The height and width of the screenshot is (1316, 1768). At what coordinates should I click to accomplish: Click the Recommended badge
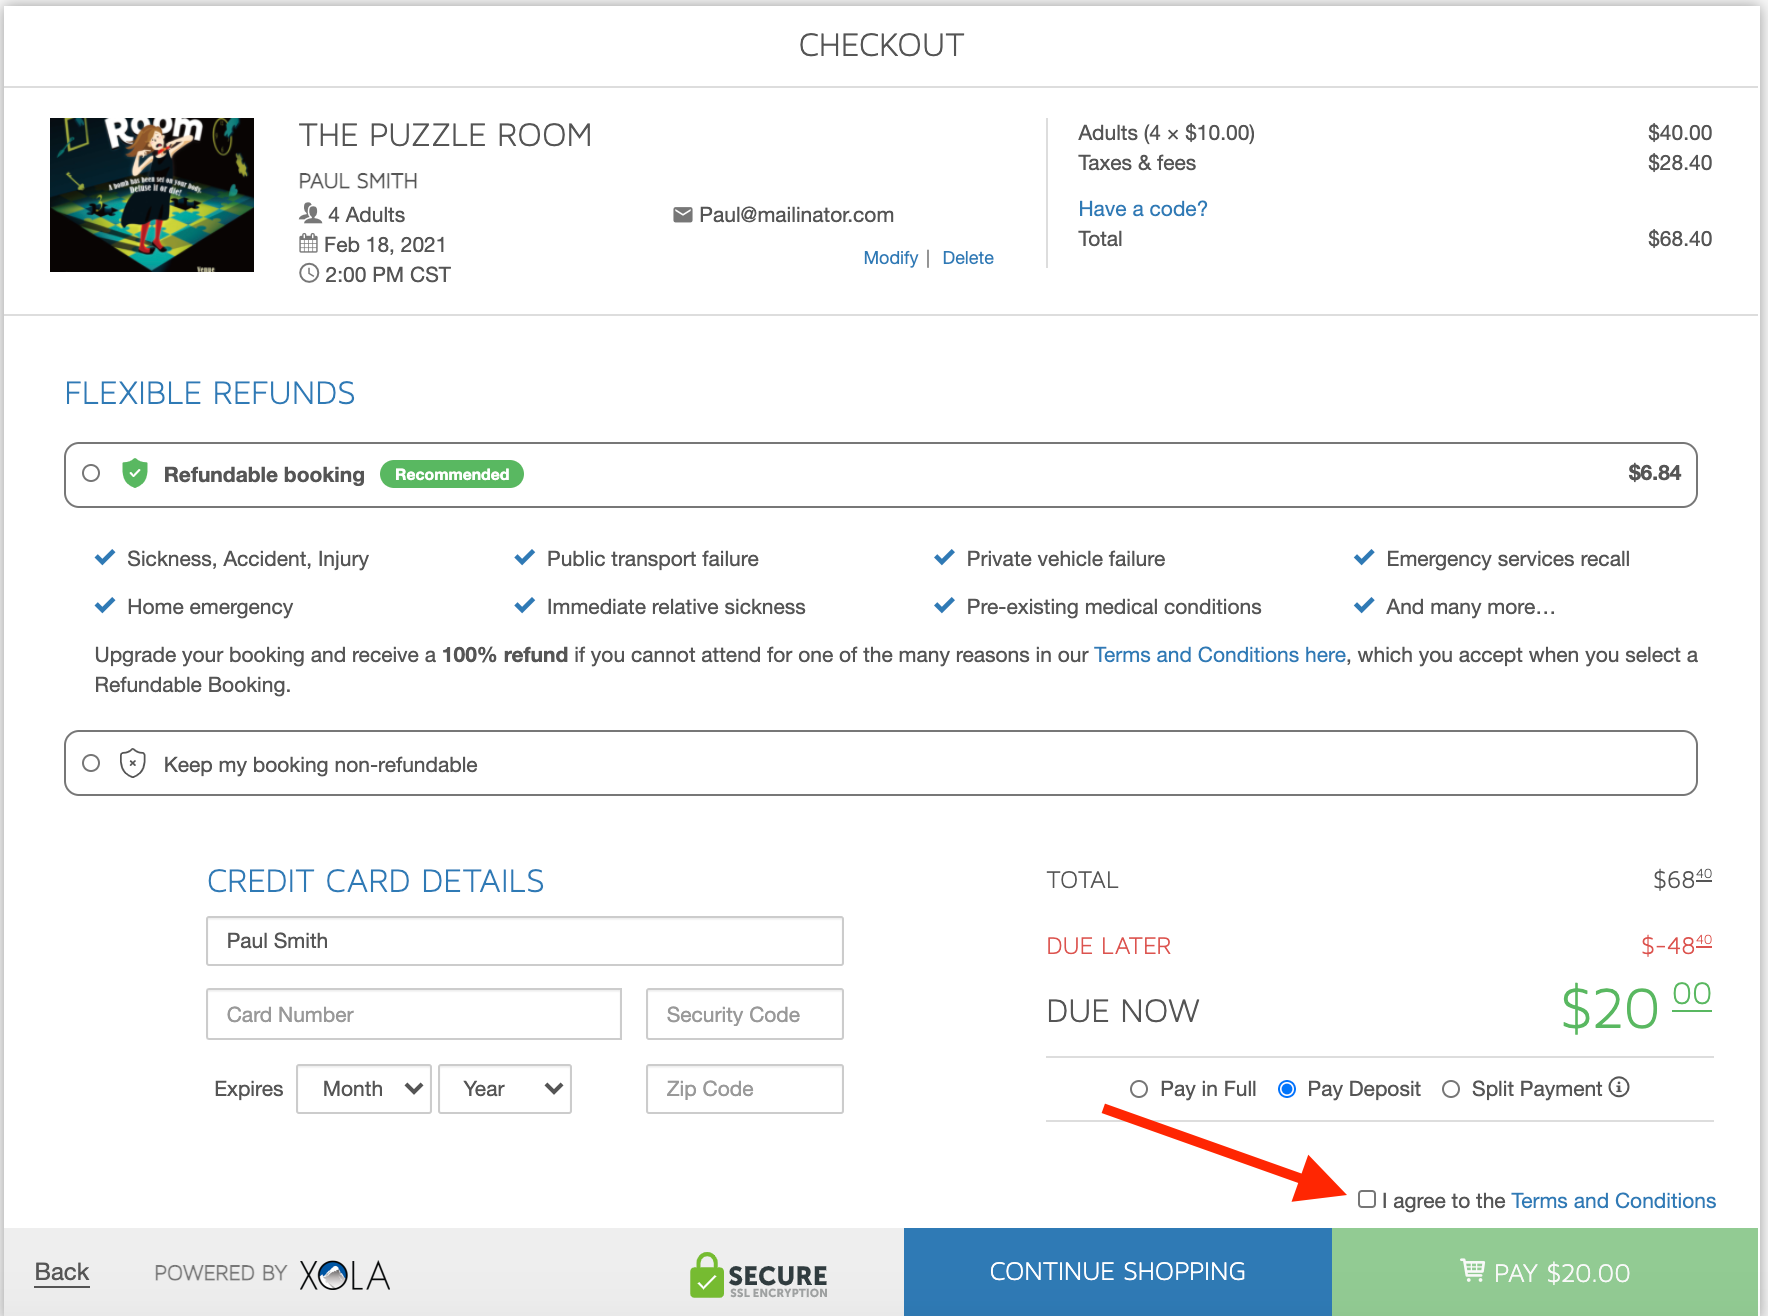pos(452,474)
